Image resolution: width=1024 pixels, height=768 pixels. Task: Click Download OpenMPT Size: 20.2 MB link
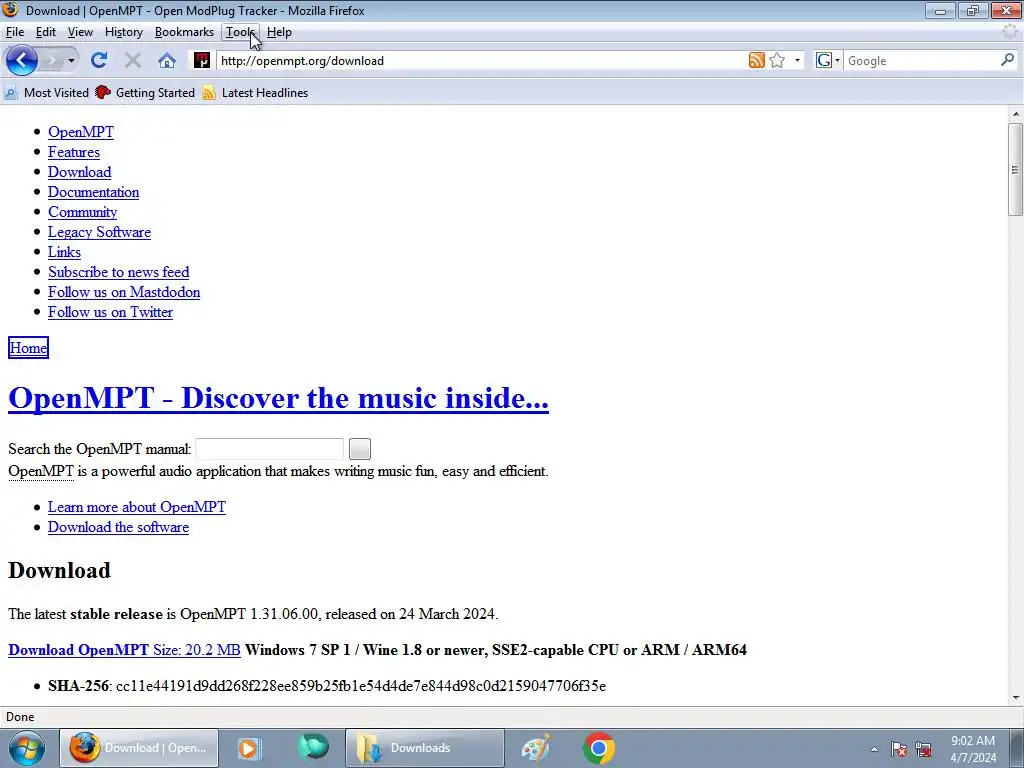pyautogui.click(x=124, y=650)
